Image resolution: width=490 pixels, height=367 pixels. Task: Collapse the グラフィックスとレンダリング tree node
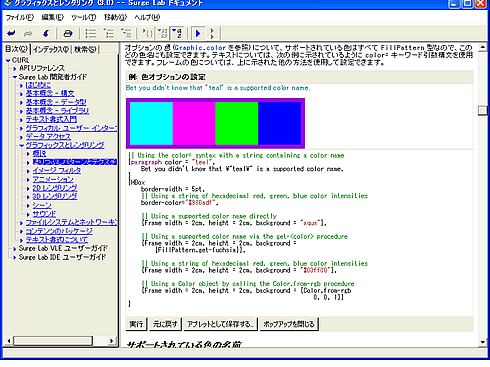[21, 145]
